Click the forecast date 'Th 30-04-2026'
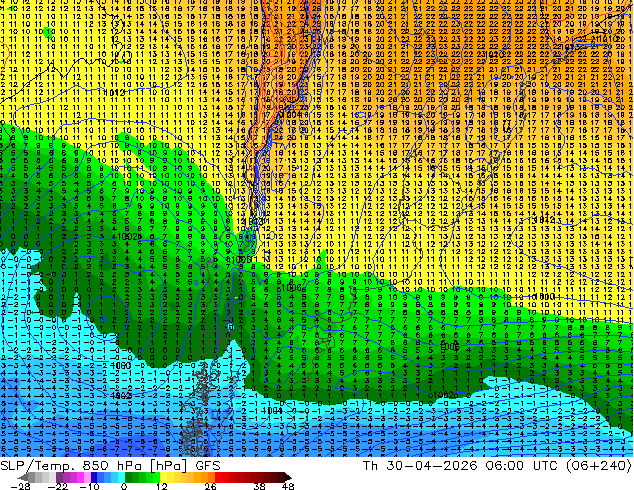The width and height of the screenshot is (634, 490). [x=420, y=466]
